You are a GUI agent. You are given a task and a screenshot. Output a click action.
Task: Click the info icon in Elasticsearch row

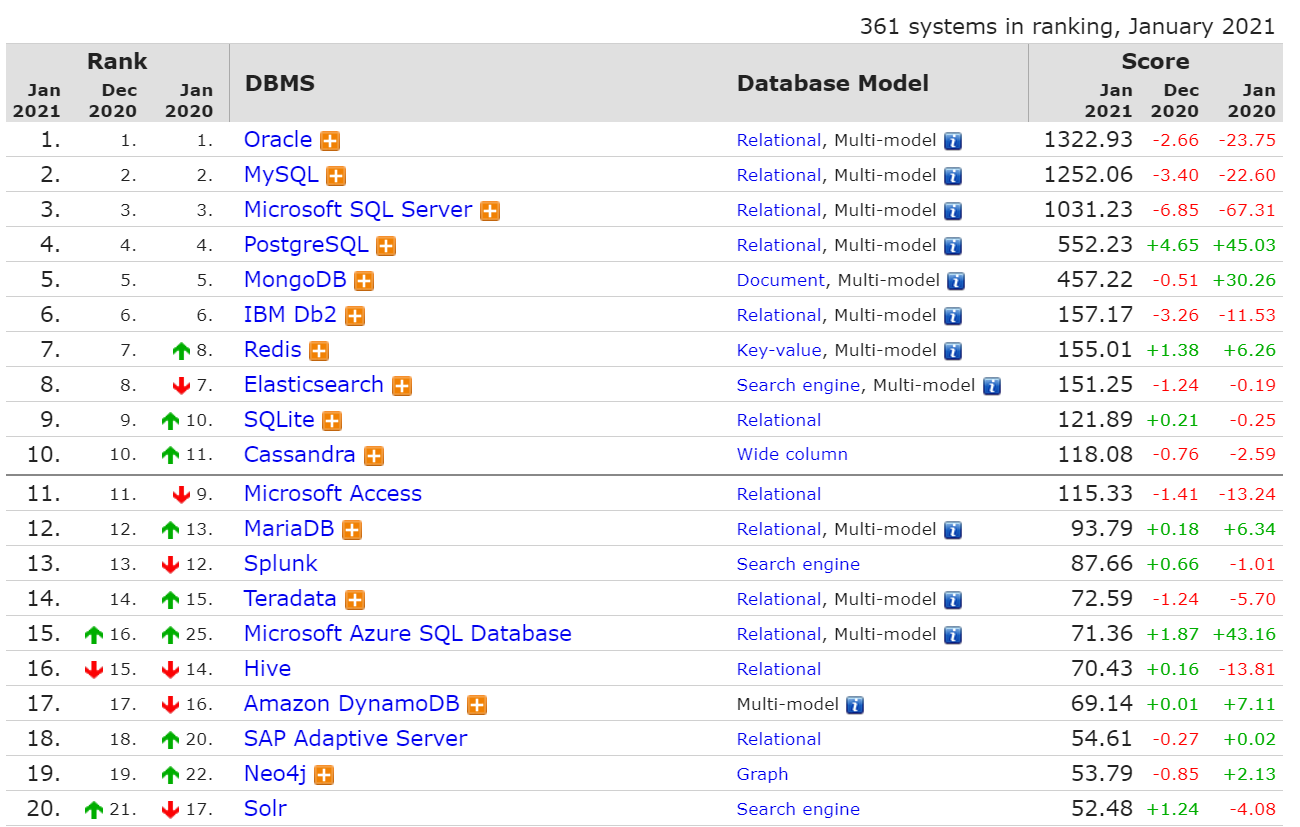click(991, 386)
